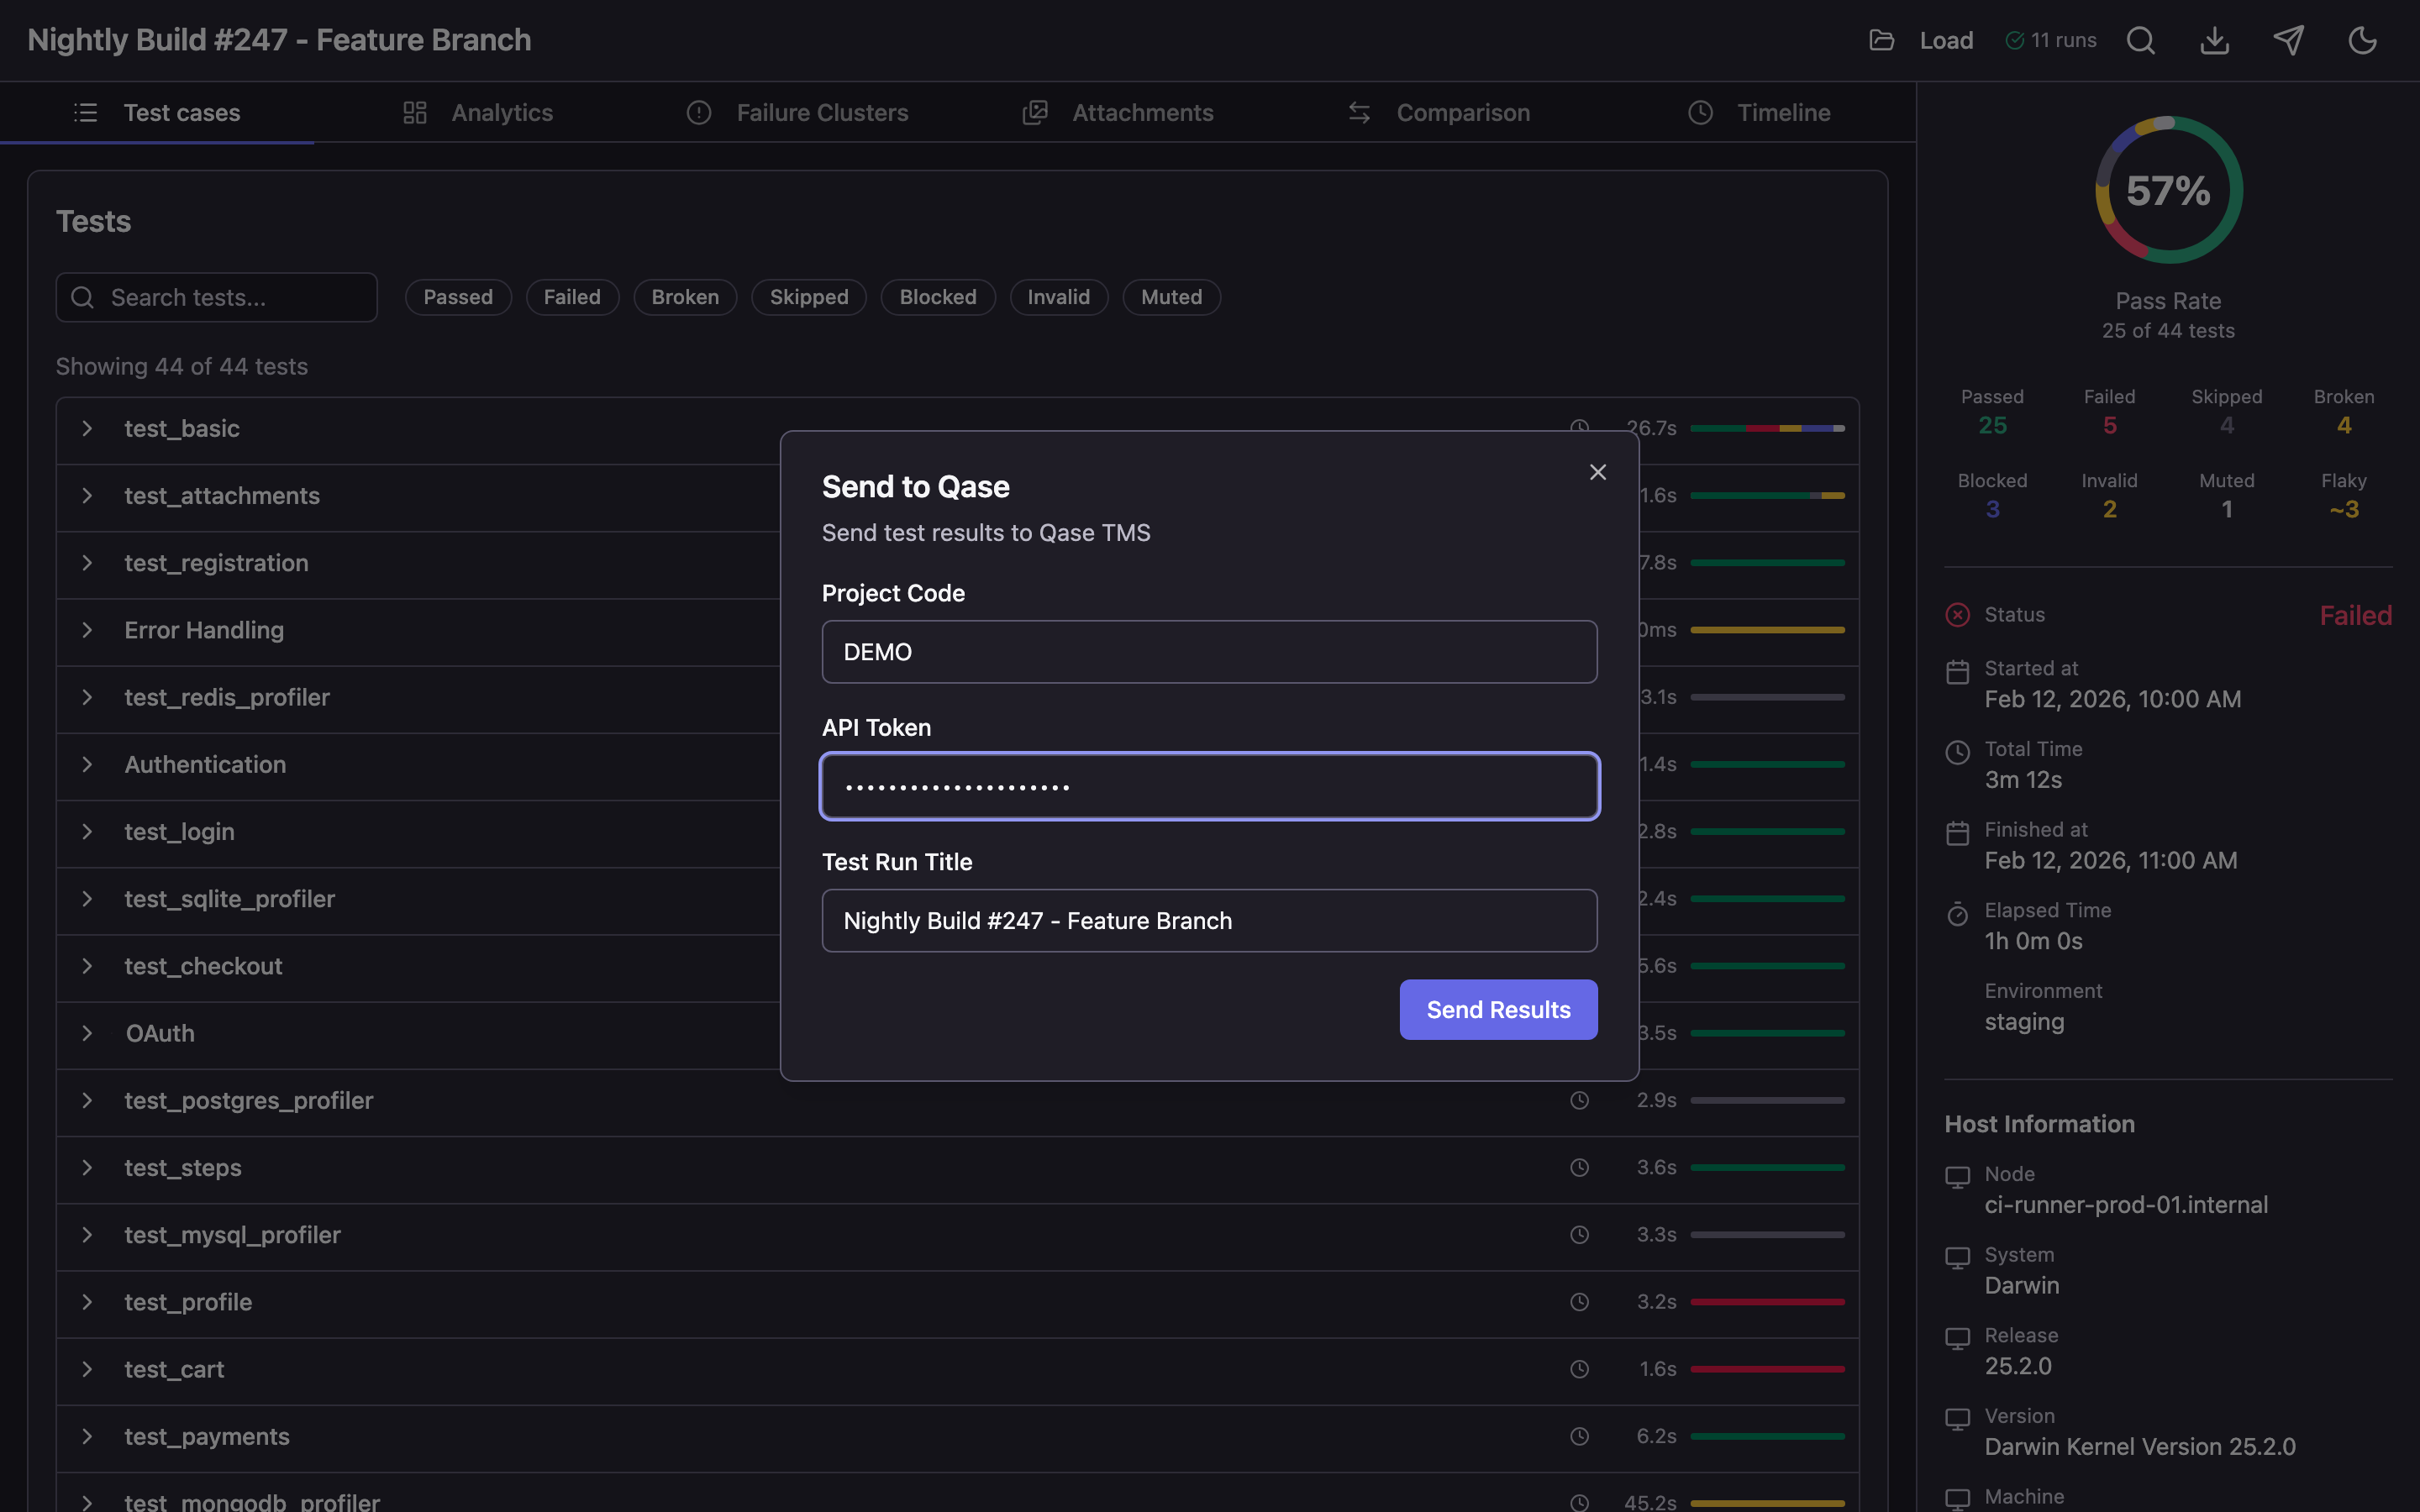Click the folder icon next to Load
The width and height of the screenshot is (2420, 1512).
(x=1884, y=40)
